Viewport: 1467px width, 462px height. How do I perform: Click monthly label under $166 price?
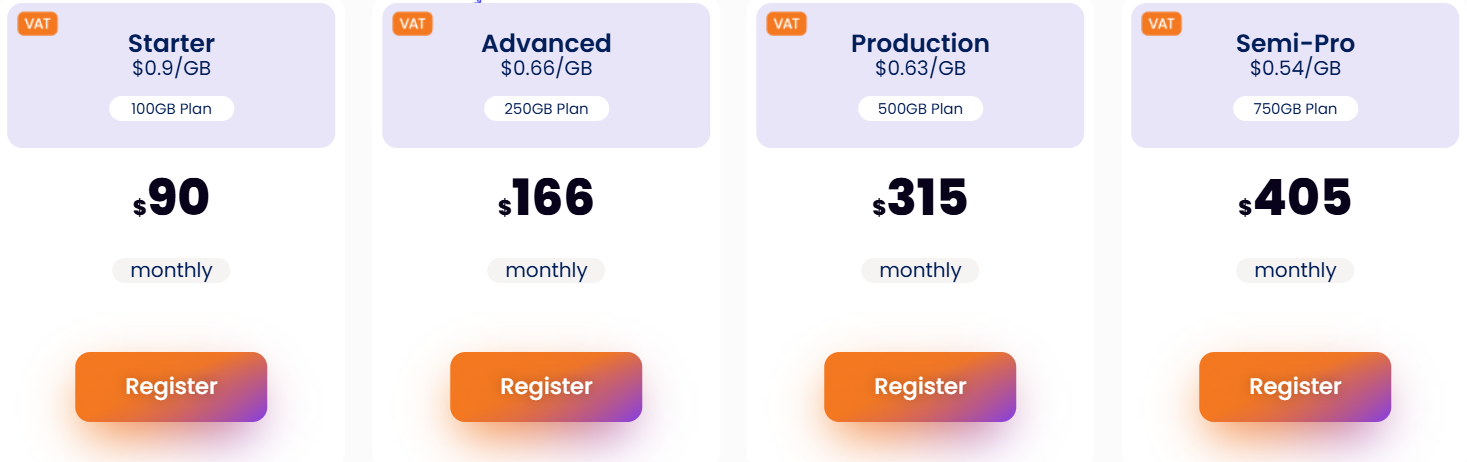pos(546,270)
